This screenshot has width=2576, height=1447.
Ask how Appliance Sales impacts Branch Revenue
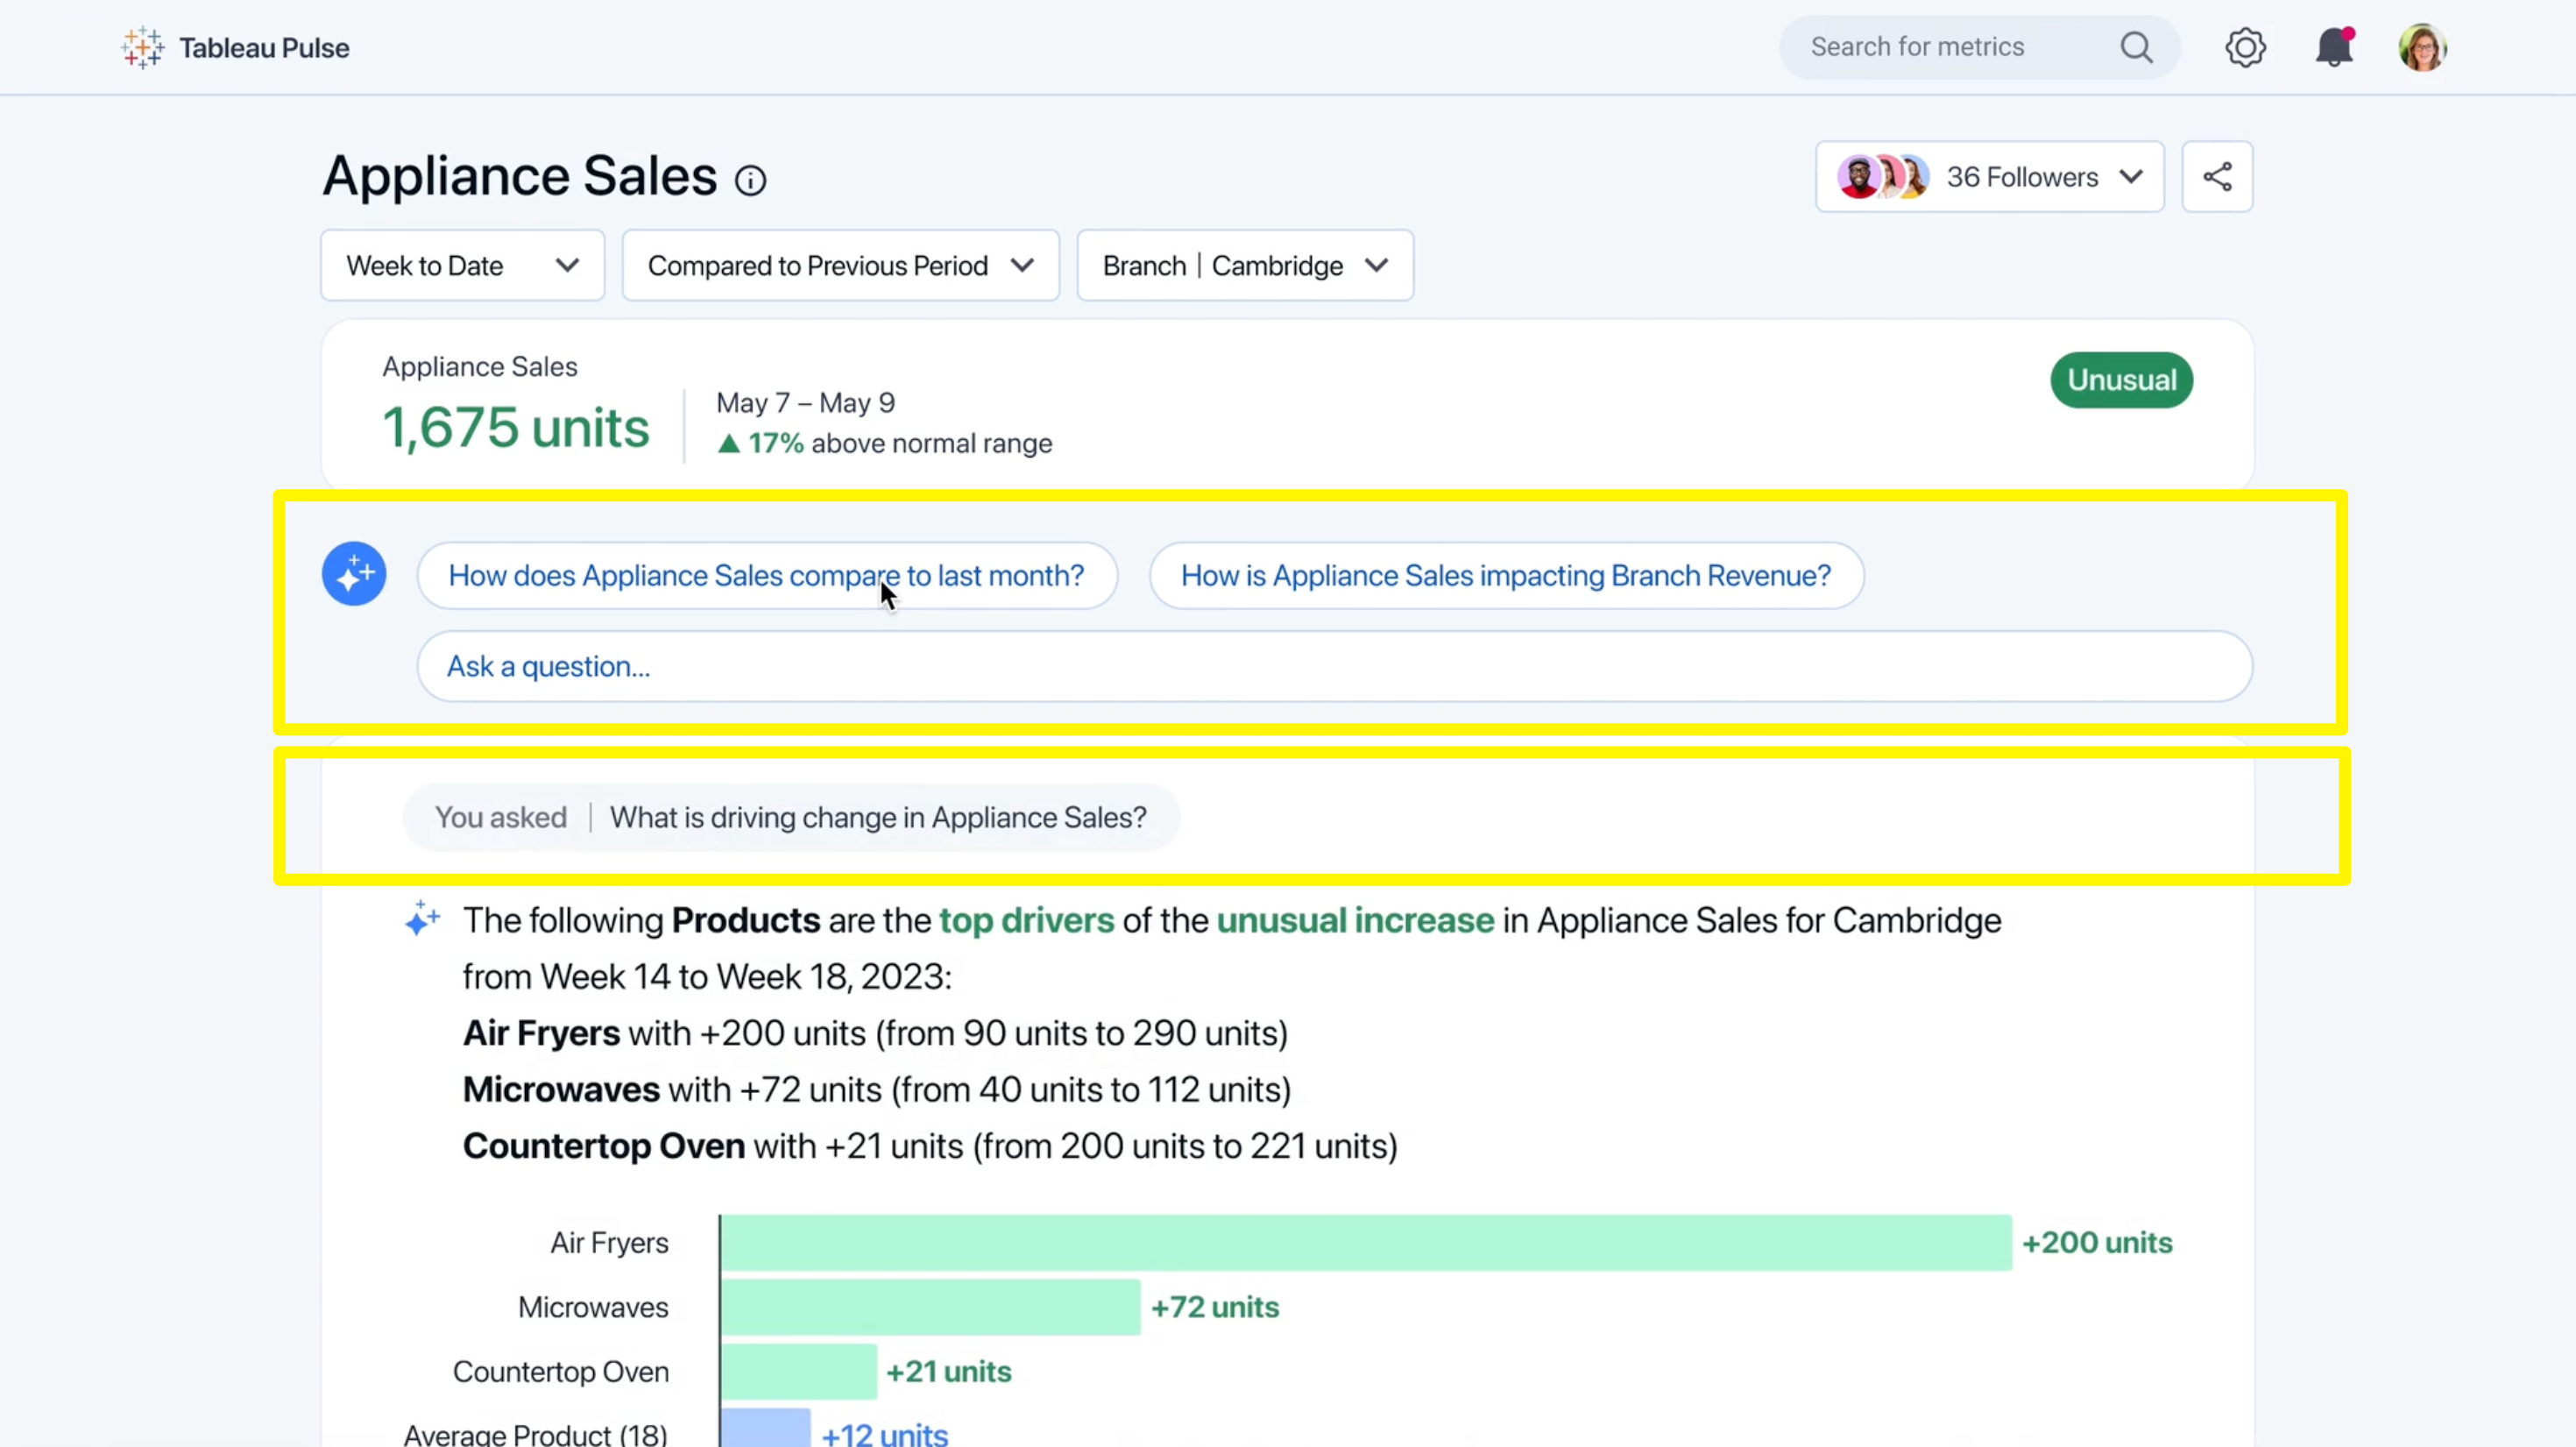1505,575
